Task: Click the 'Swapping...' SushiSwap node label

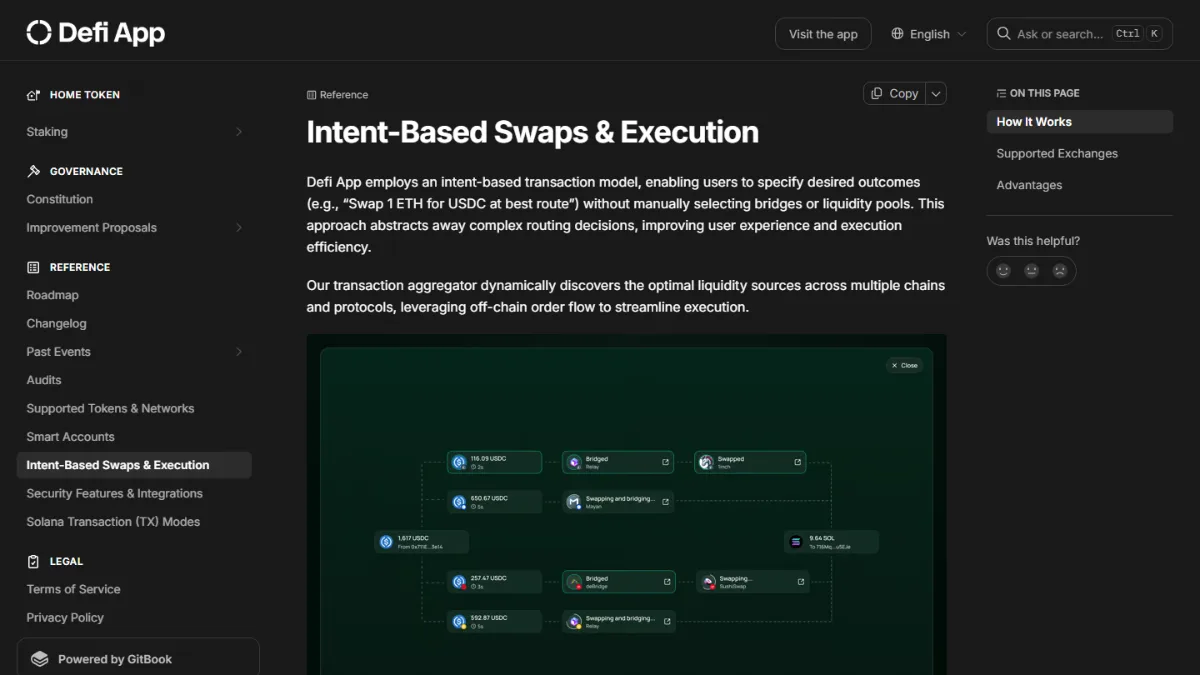Action: [736, 578]
